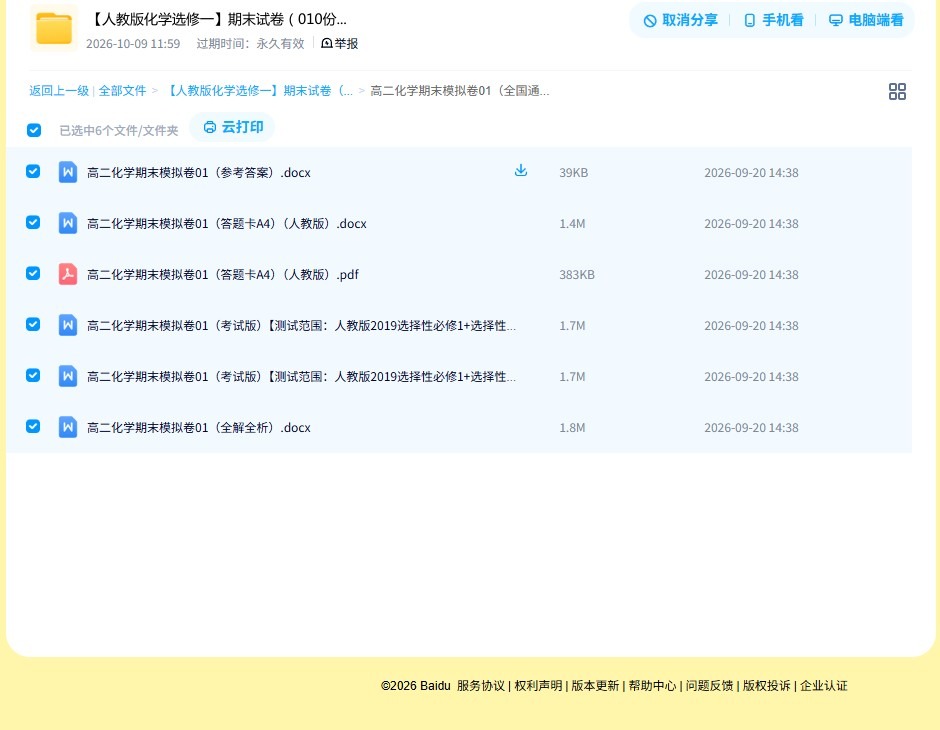Click Word icon of 参考答案.docx

coord(68,172)
